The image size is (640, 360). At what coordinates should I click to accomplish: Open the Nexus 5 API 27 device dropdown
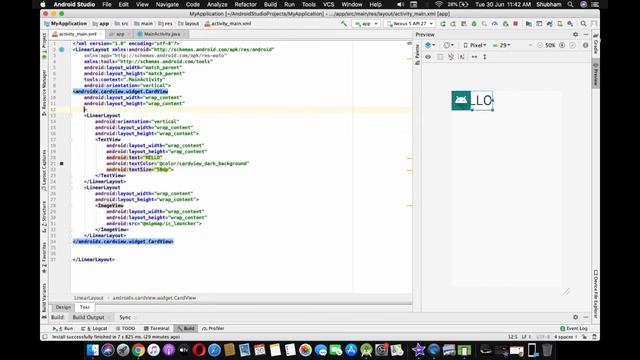click(x=410, y=24)
